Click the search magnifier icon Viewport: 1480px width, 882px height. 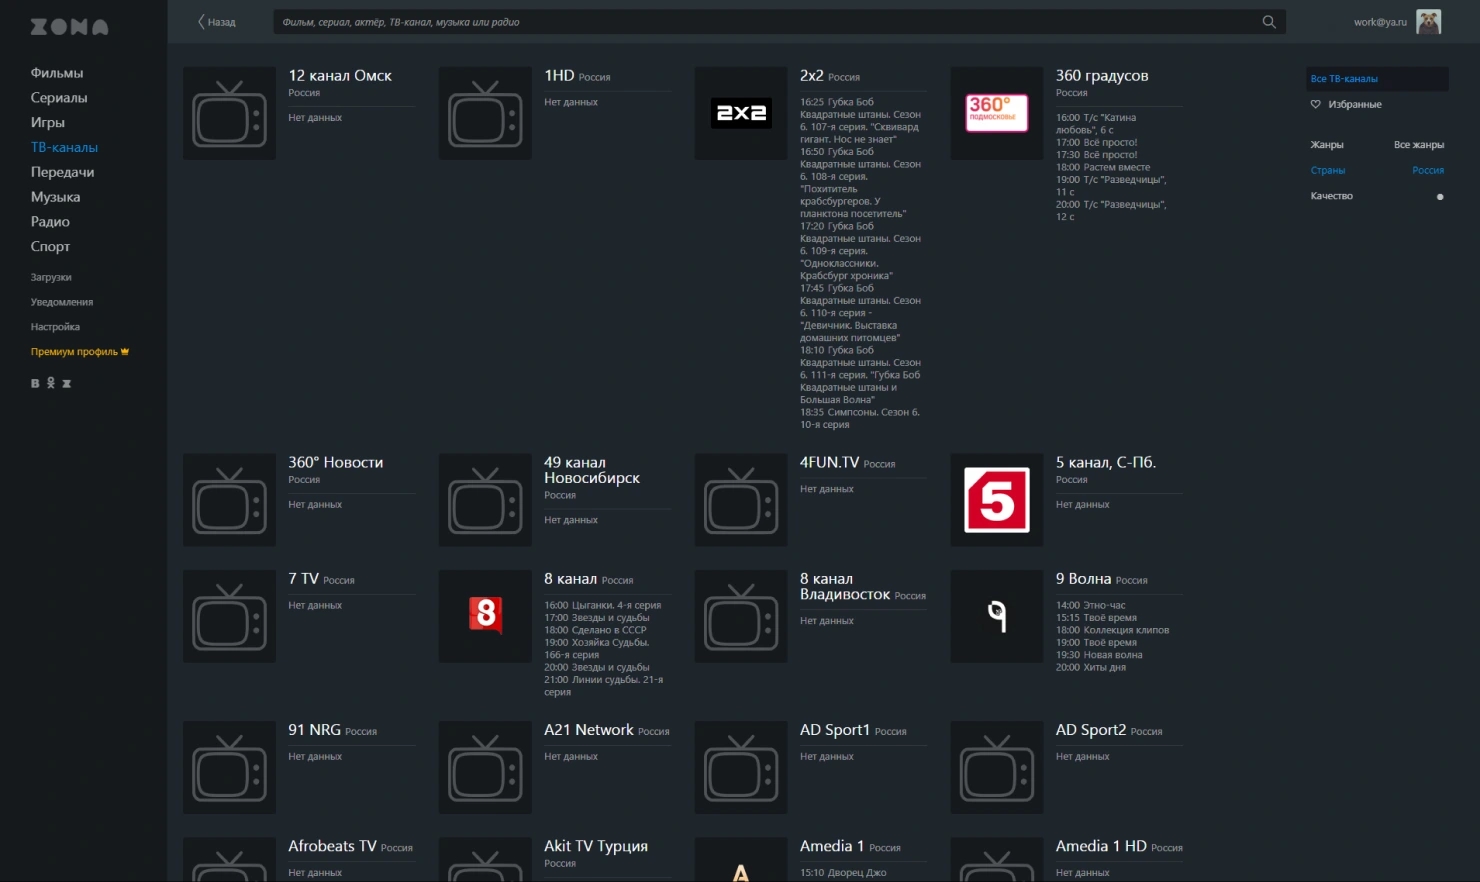click(1268, 22)
